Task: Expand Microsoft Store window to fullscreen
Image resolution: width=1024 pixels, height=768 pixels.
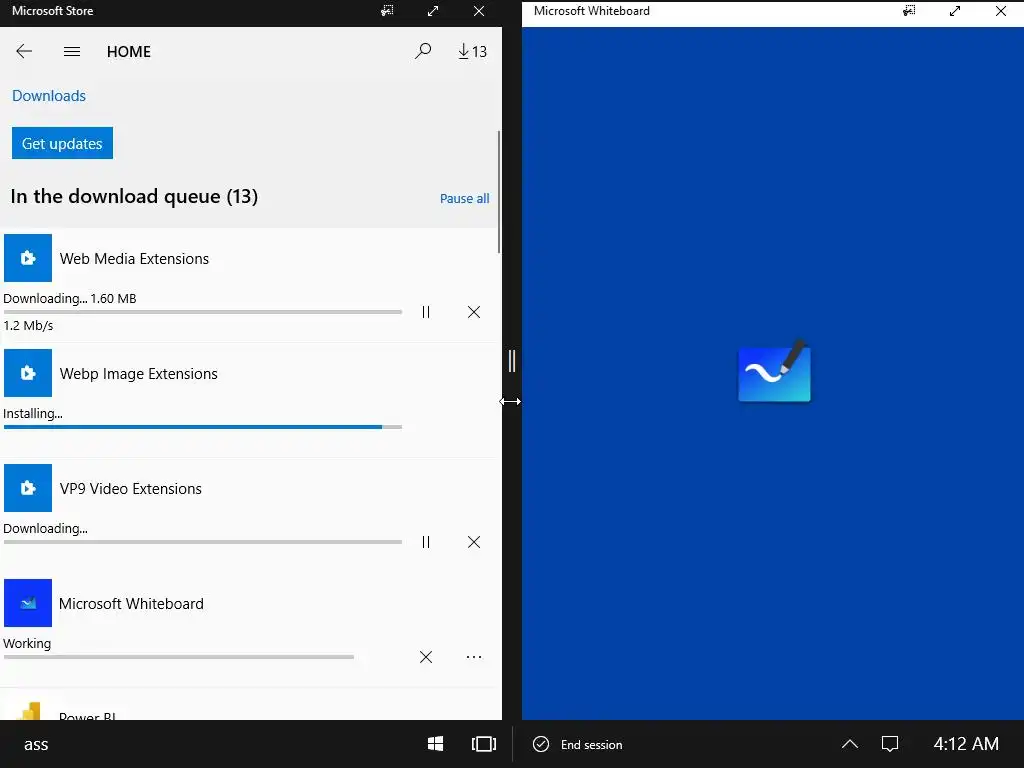Action: click(x=433, y=11)
